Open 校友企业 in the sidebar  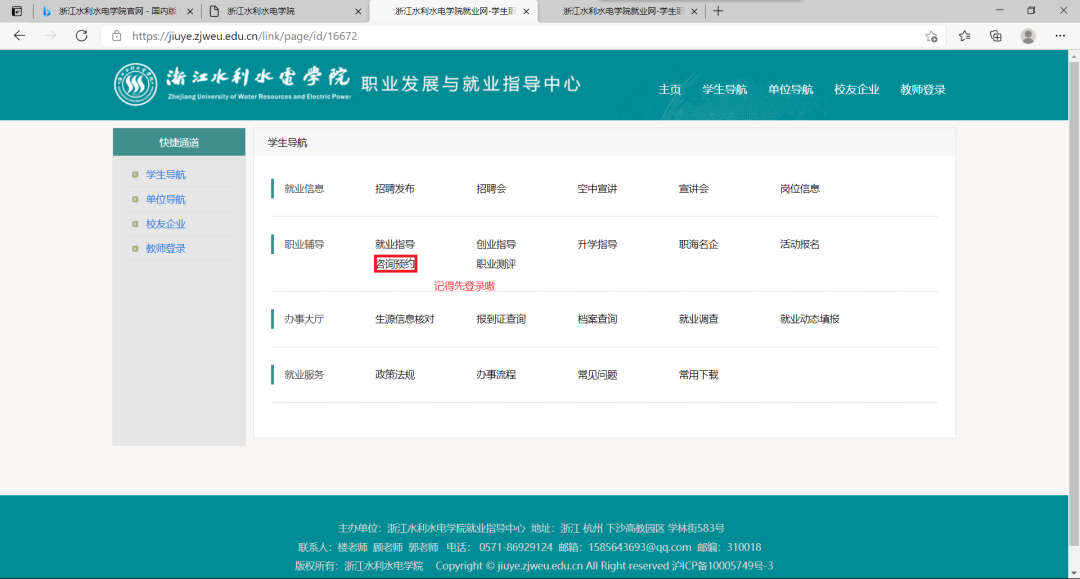(x=165, y=224)
